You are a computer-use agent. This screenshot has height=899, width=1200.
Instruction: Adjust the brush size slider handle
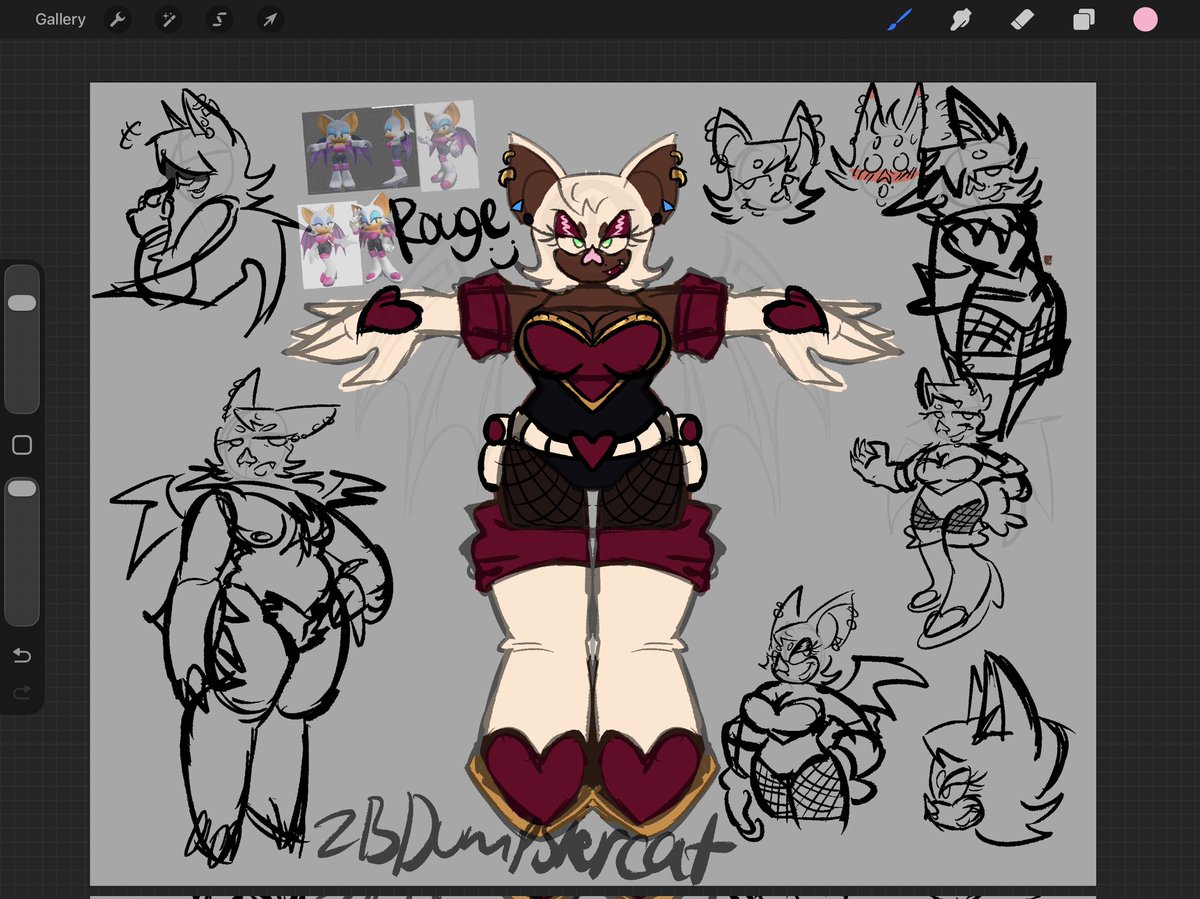click(x=22, y=303)
